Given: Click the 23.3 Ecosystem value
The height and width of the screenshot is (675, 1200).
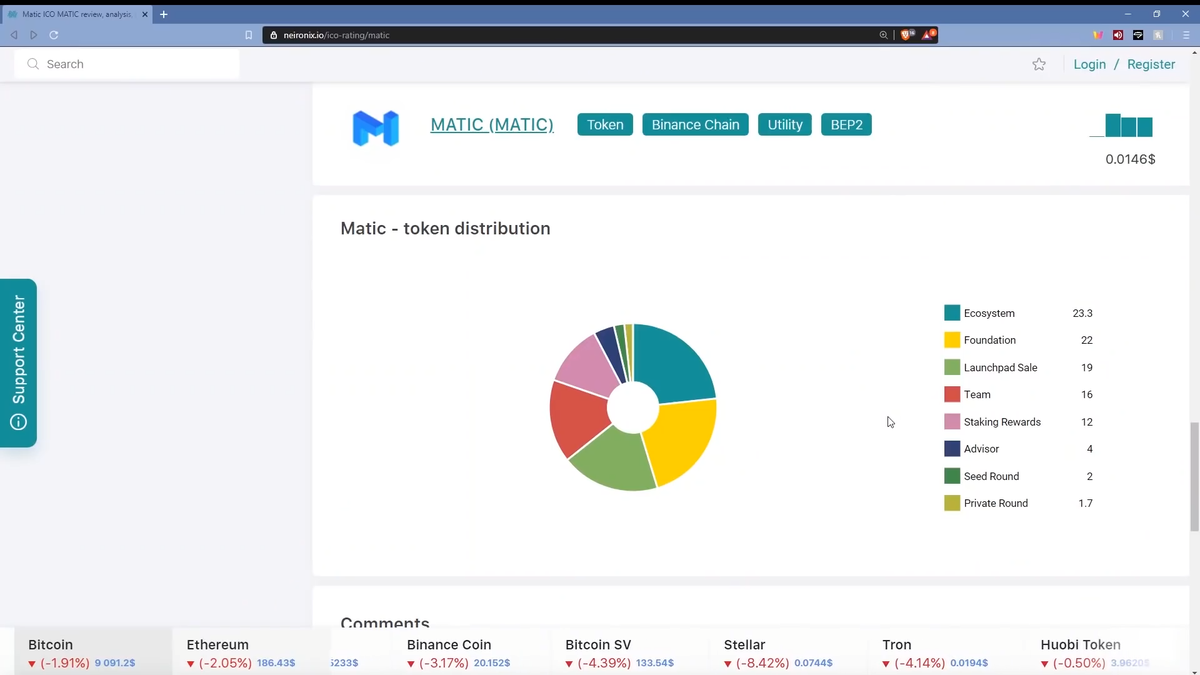Looking at the screenshot, I should pos(1082,313).
